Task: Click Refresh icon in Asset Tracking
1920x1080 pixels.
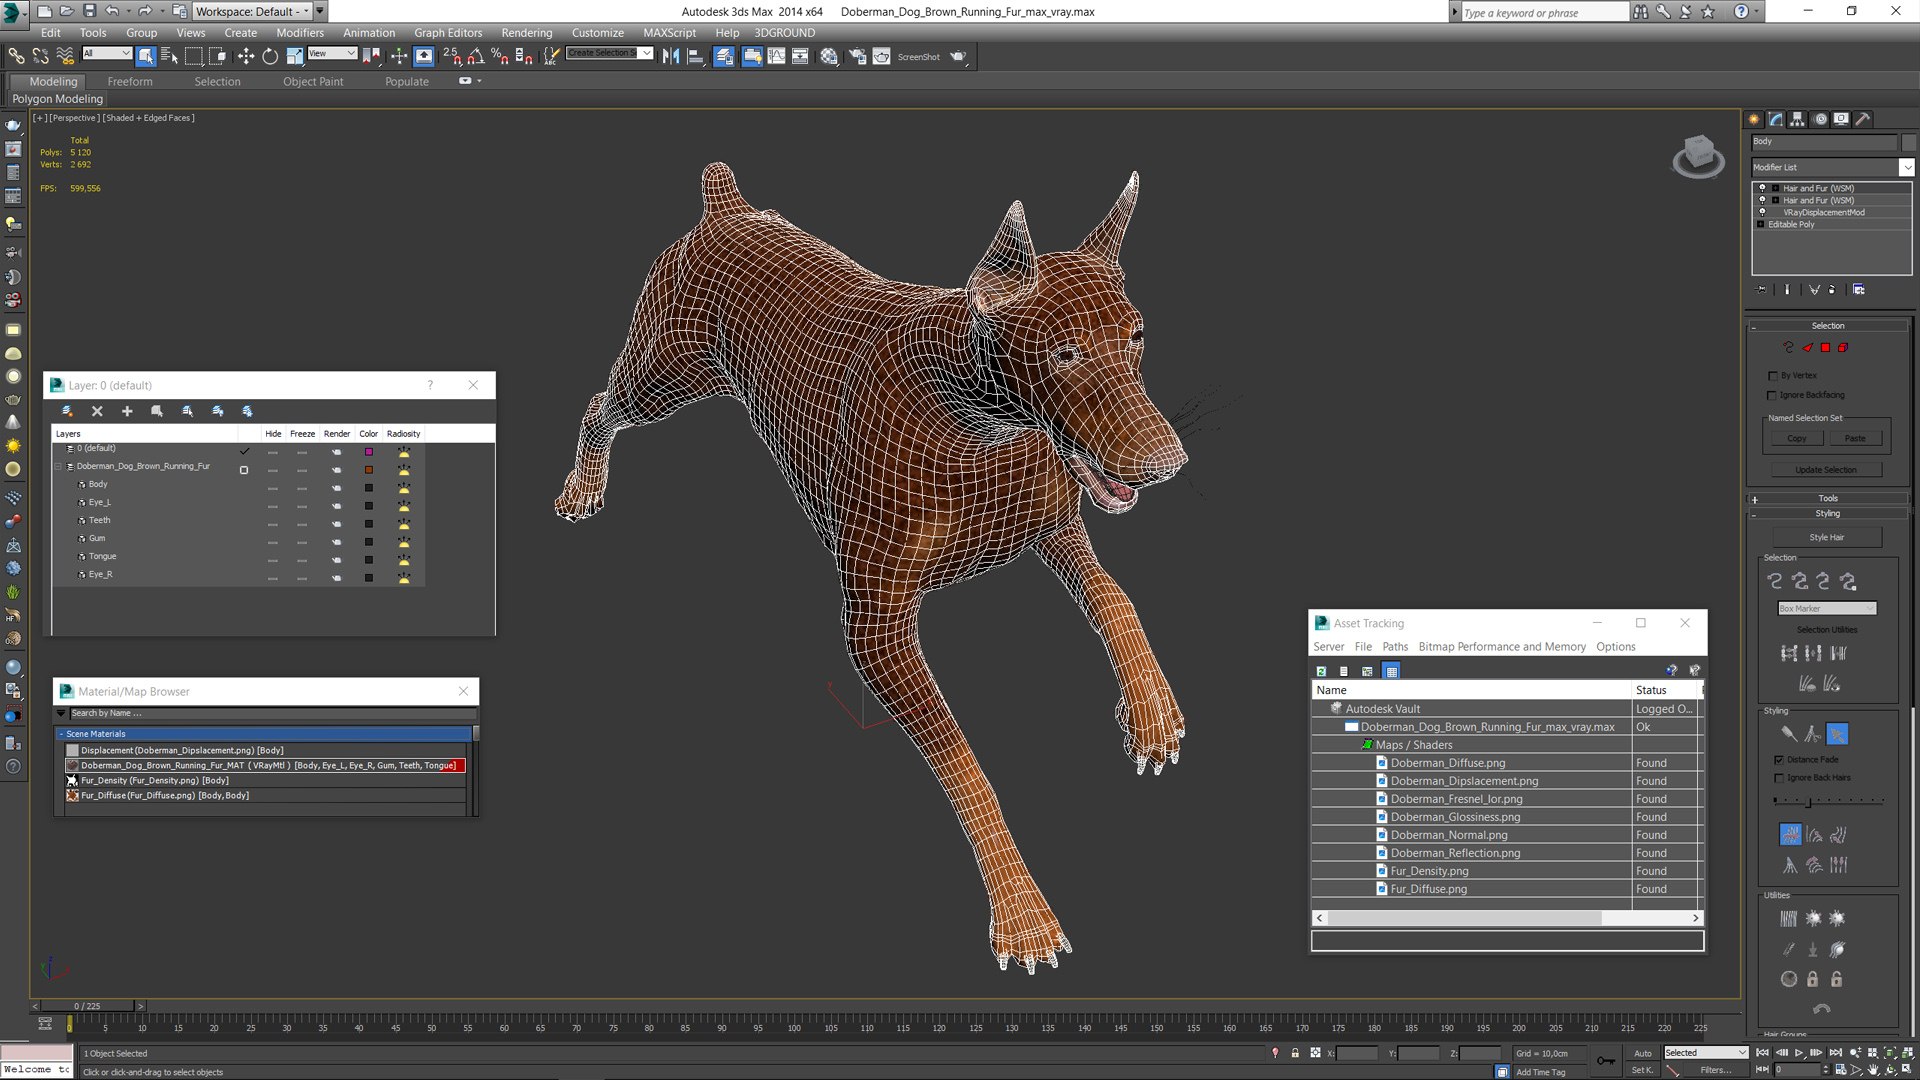Action: [x=1321, y=671]
